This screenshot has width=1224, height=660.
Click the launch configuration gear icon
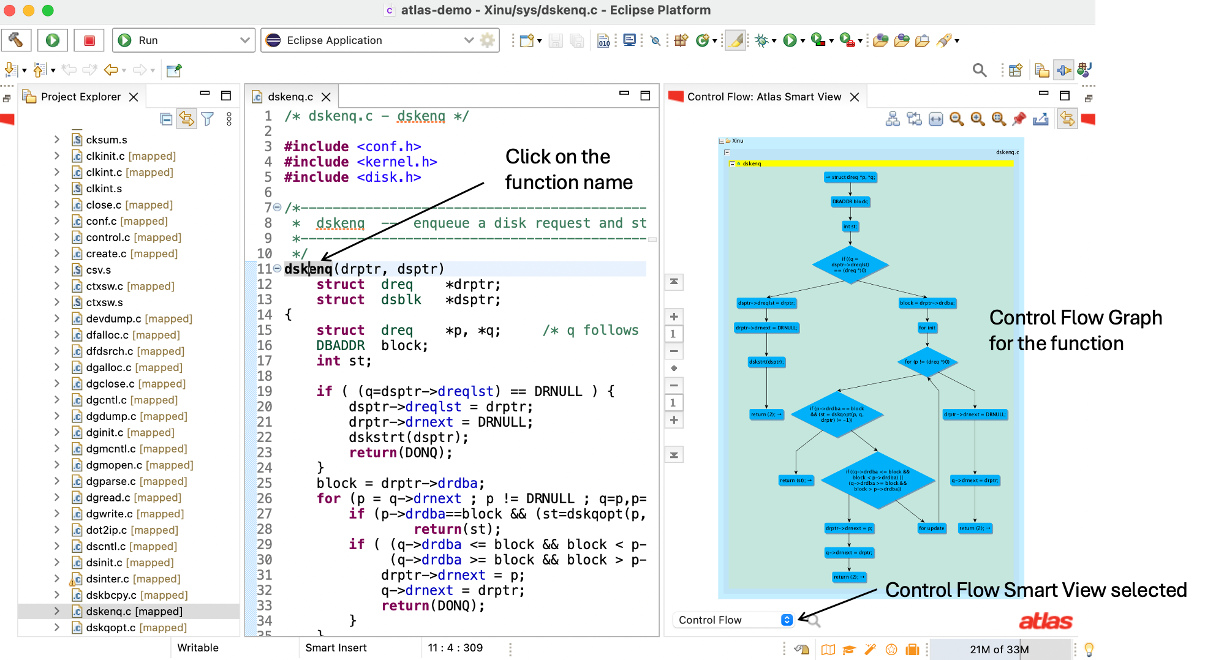click(487, 40)
